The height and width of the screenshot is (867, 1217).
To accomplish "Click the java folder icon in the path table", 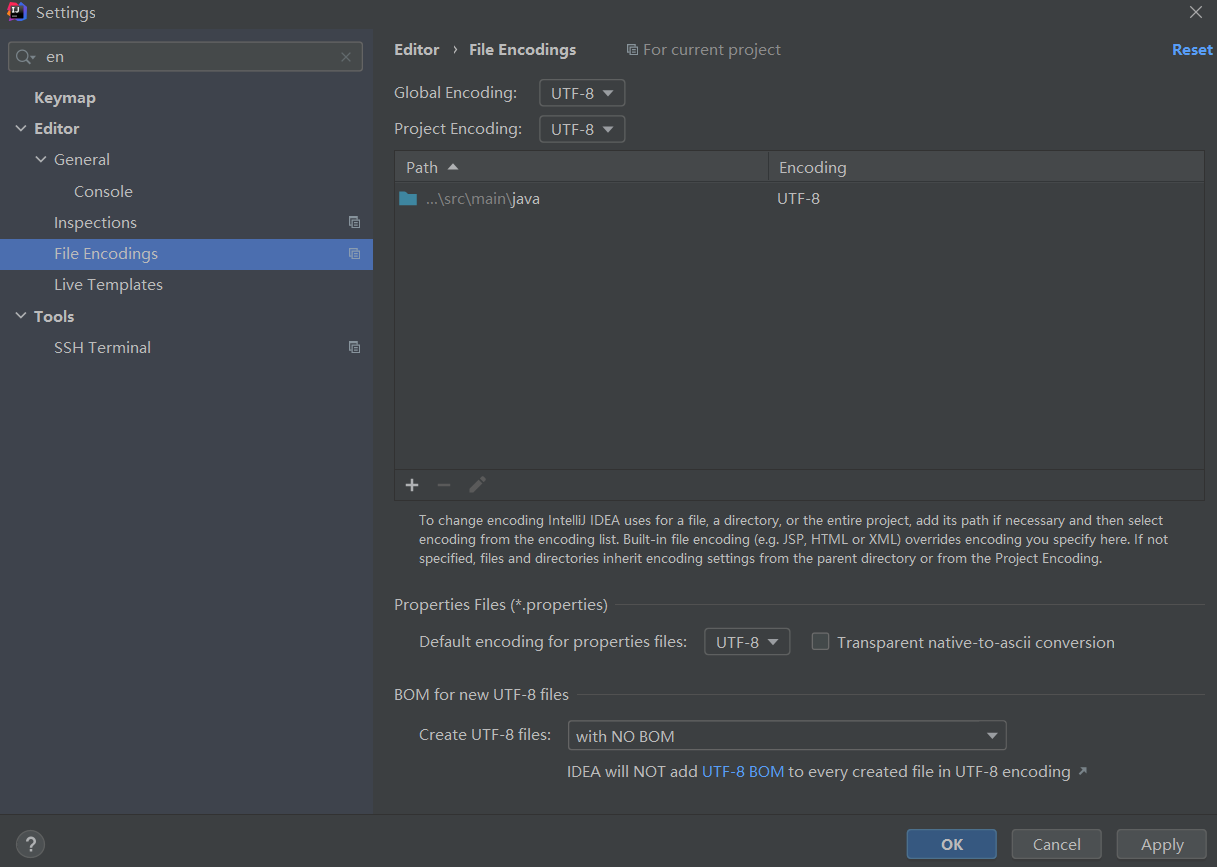I will click(x=408, y=198).
